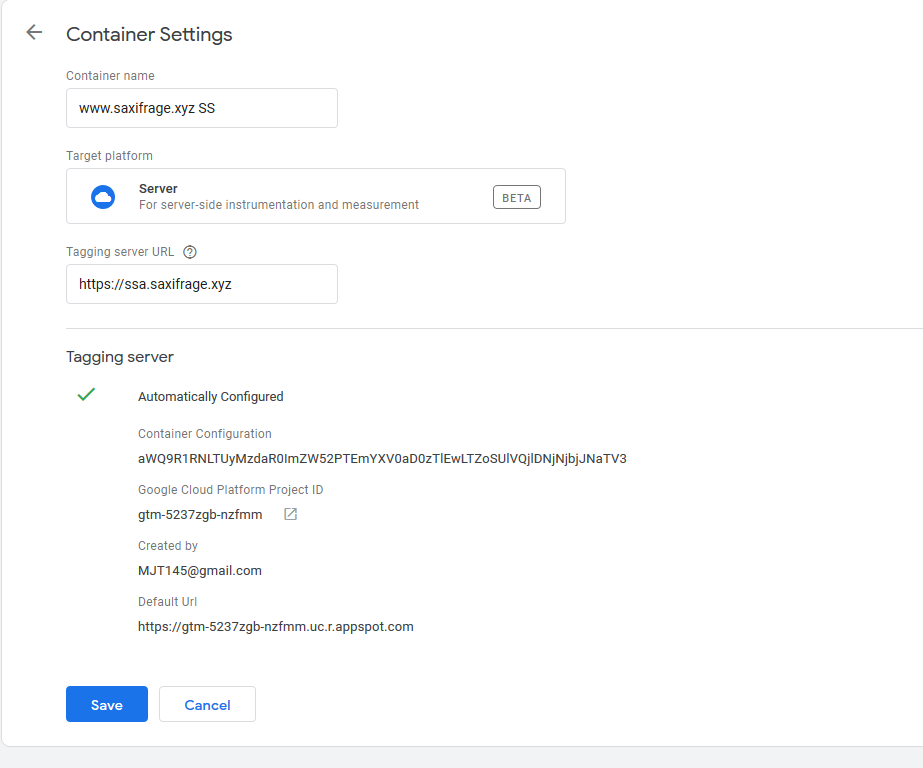Click the BETA badge
923x768 pixels.
coord(517,198)
